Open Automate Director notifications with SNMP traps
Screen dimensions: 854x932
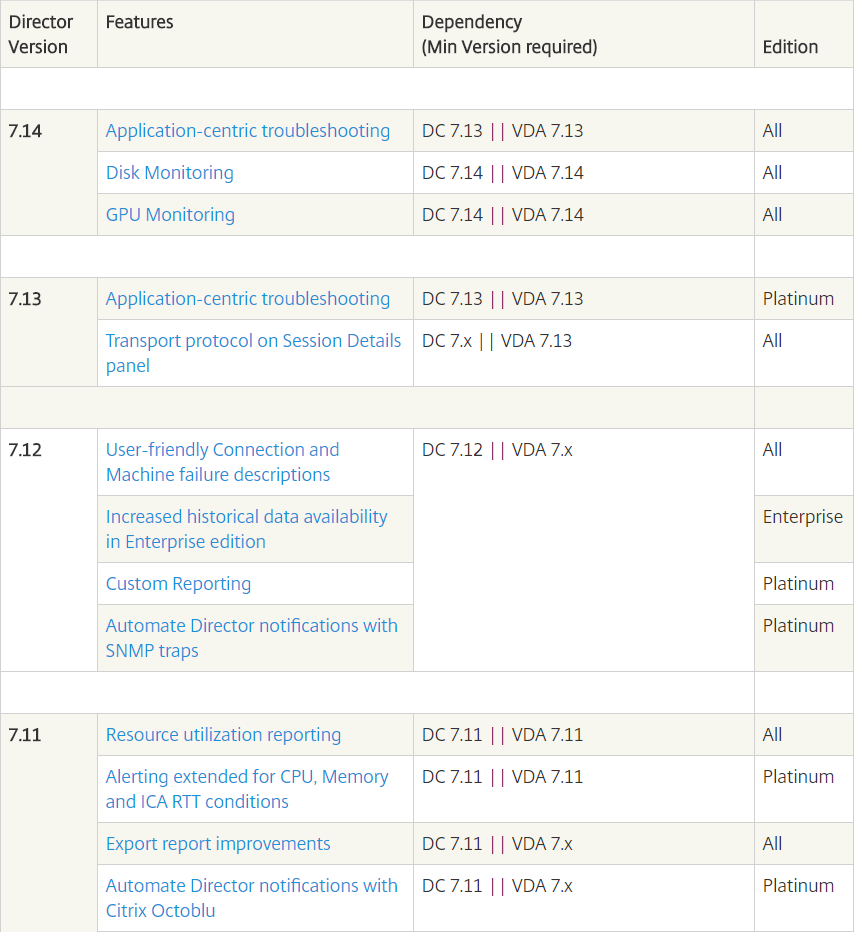251,638
